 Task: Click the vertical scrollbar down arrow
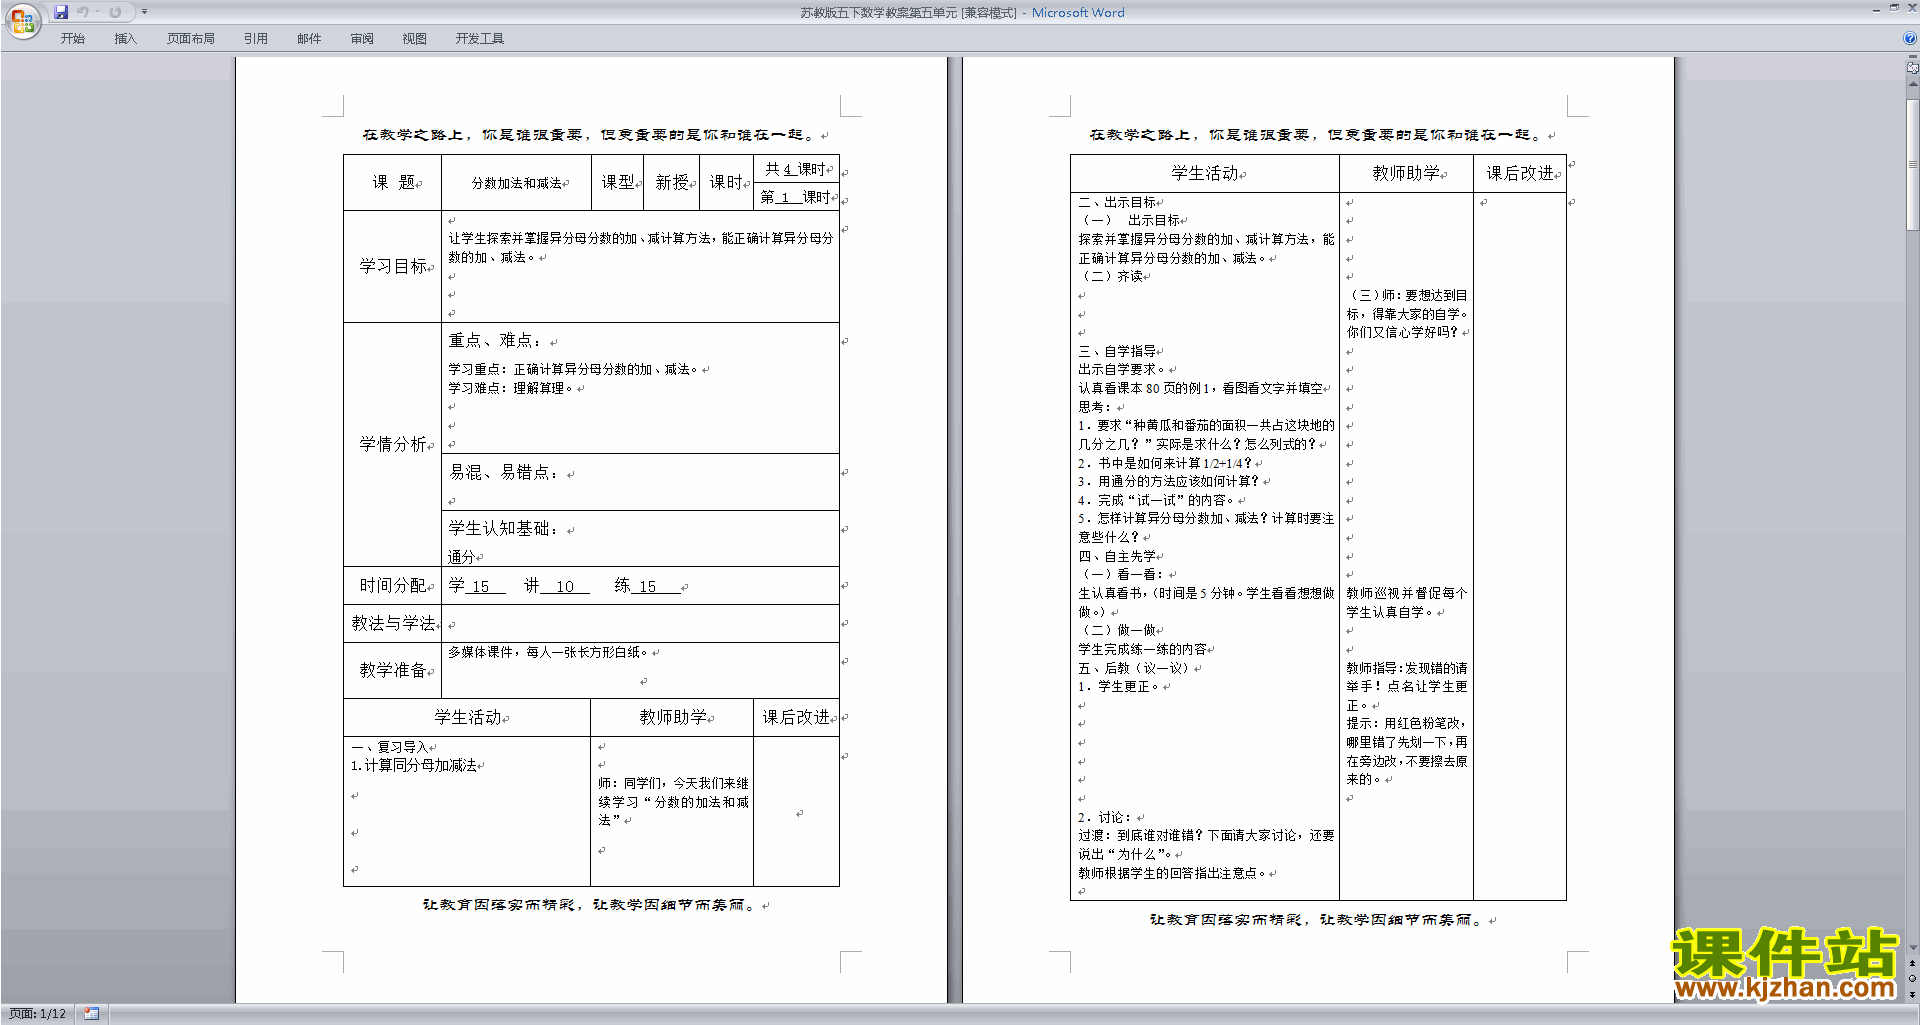coord(1913,948)
